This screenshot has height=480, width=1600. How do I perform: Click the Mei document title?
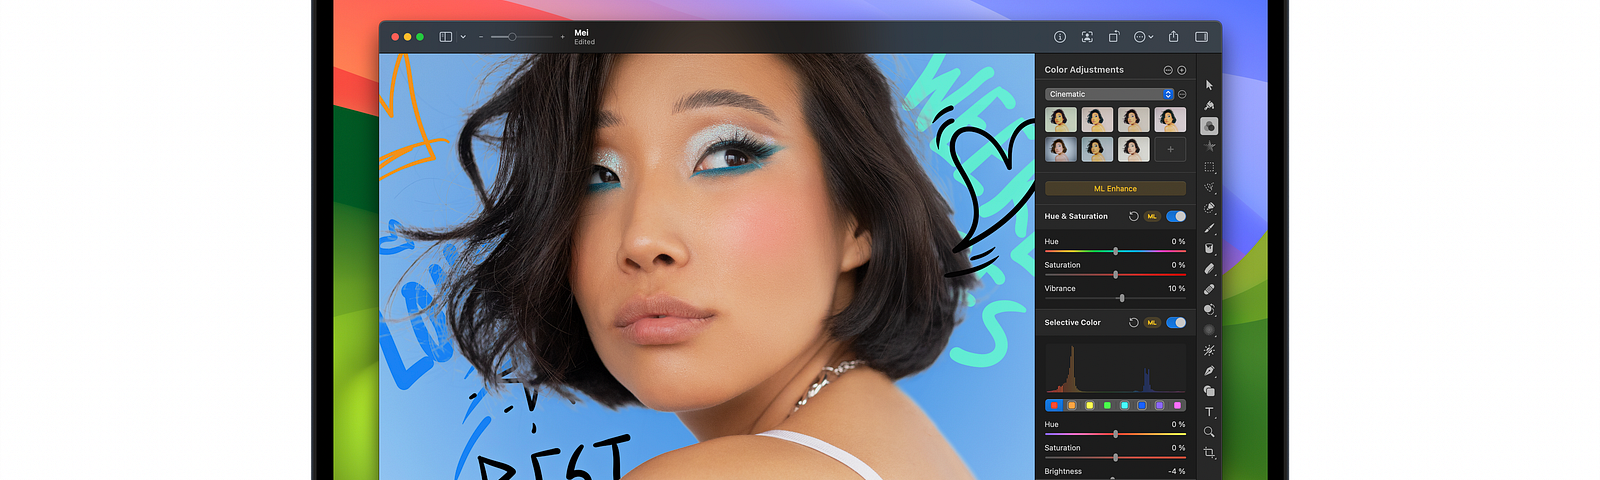581,33
